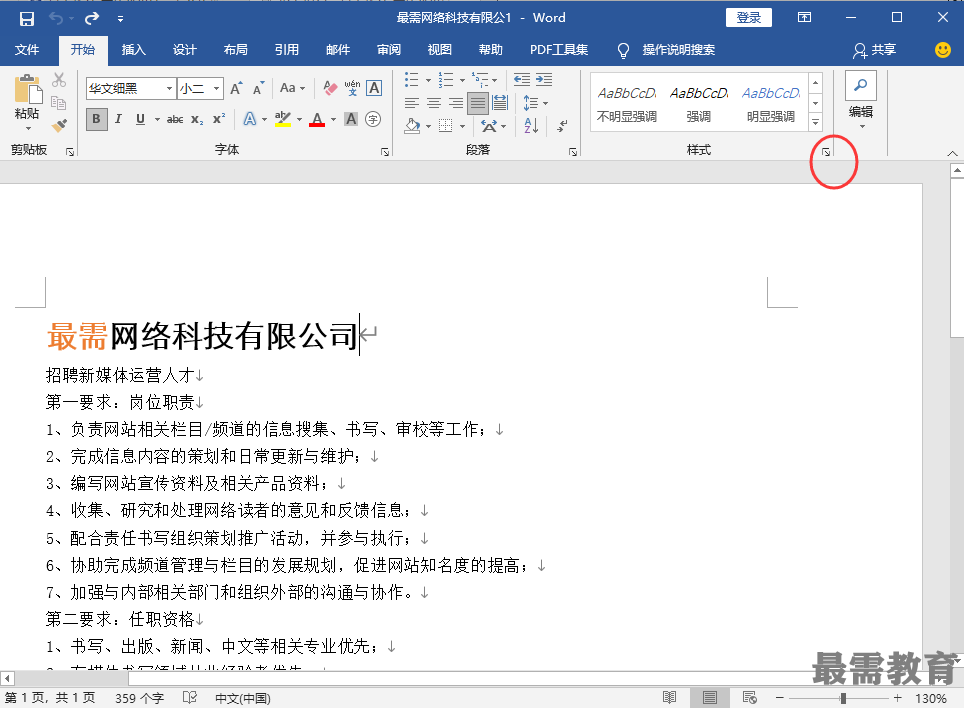Click the spelling check icon in status bar

tap(190, 698)
